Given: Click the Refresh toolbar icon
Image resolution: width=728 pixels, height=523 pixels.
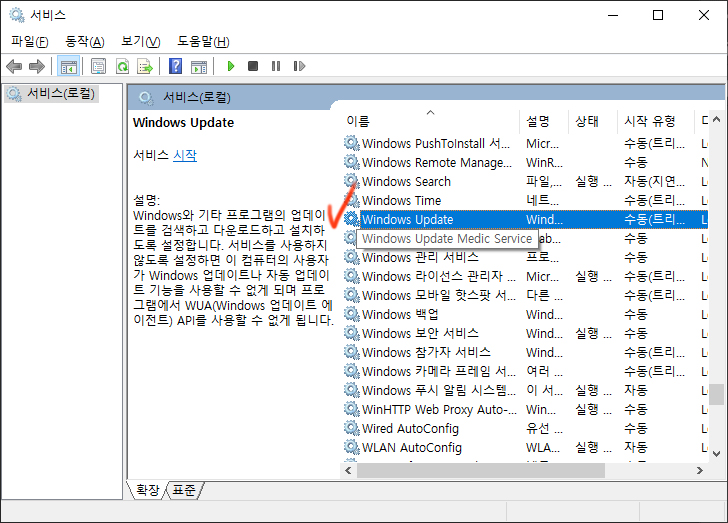Looking at the screenshot, I should pyautogui.click(x=122, y=66).
